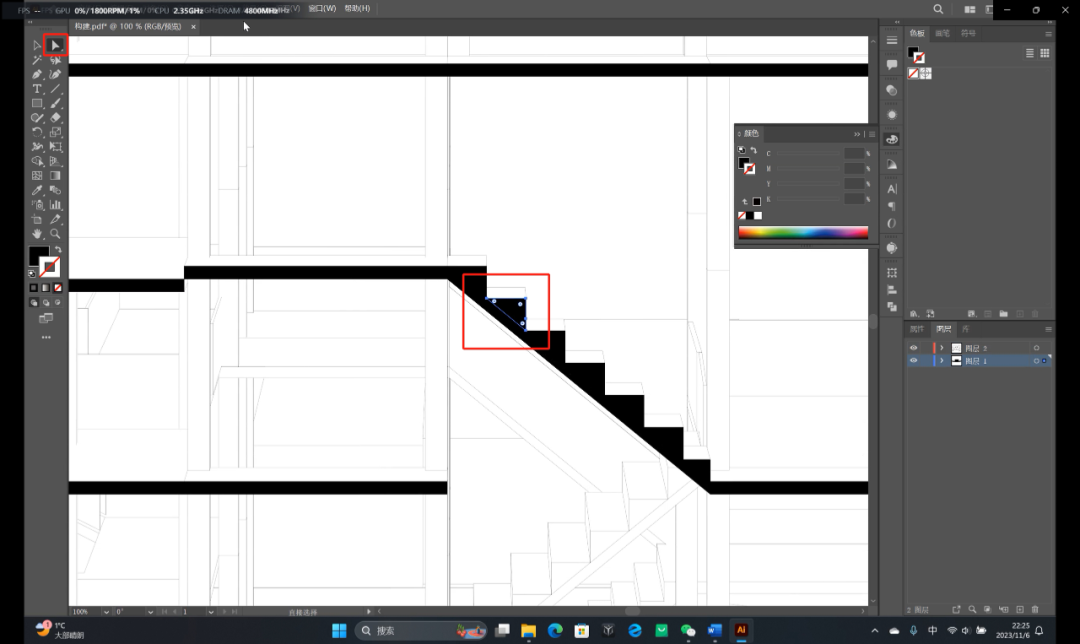Select the Hand tool
Image resolution: width=1080 pixels, height=644 pixels.
click(x=37, y=233)
